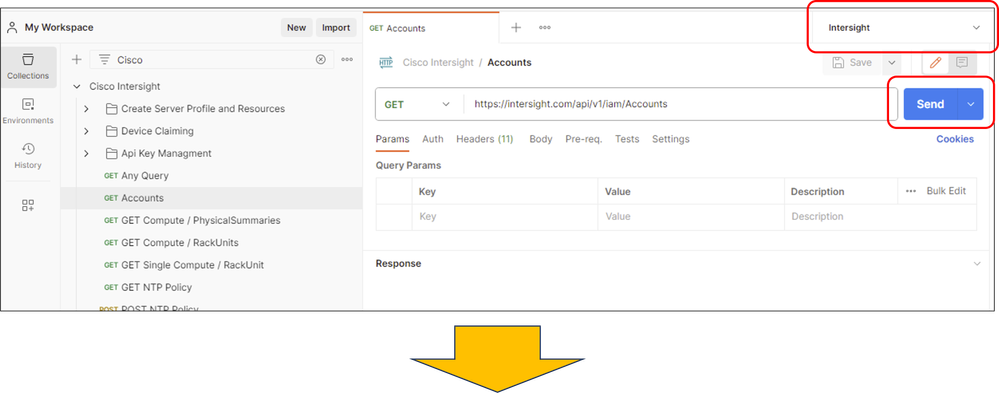Open the GET NTP Policy request

212,287
